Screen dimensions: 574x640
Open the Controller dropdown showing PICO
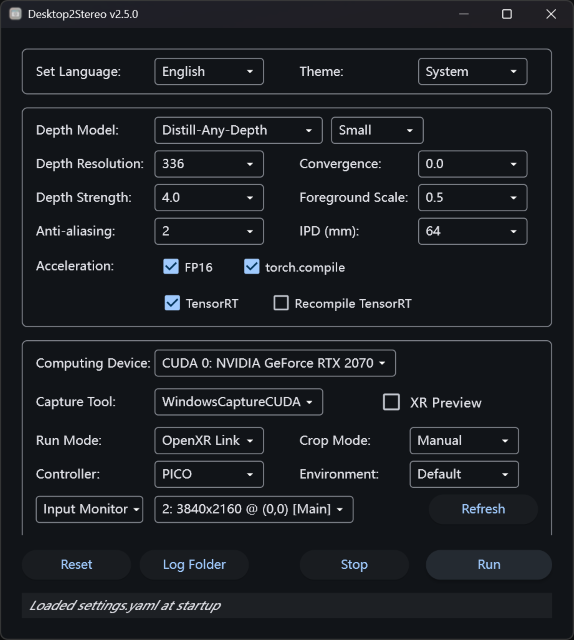[209, 474]
